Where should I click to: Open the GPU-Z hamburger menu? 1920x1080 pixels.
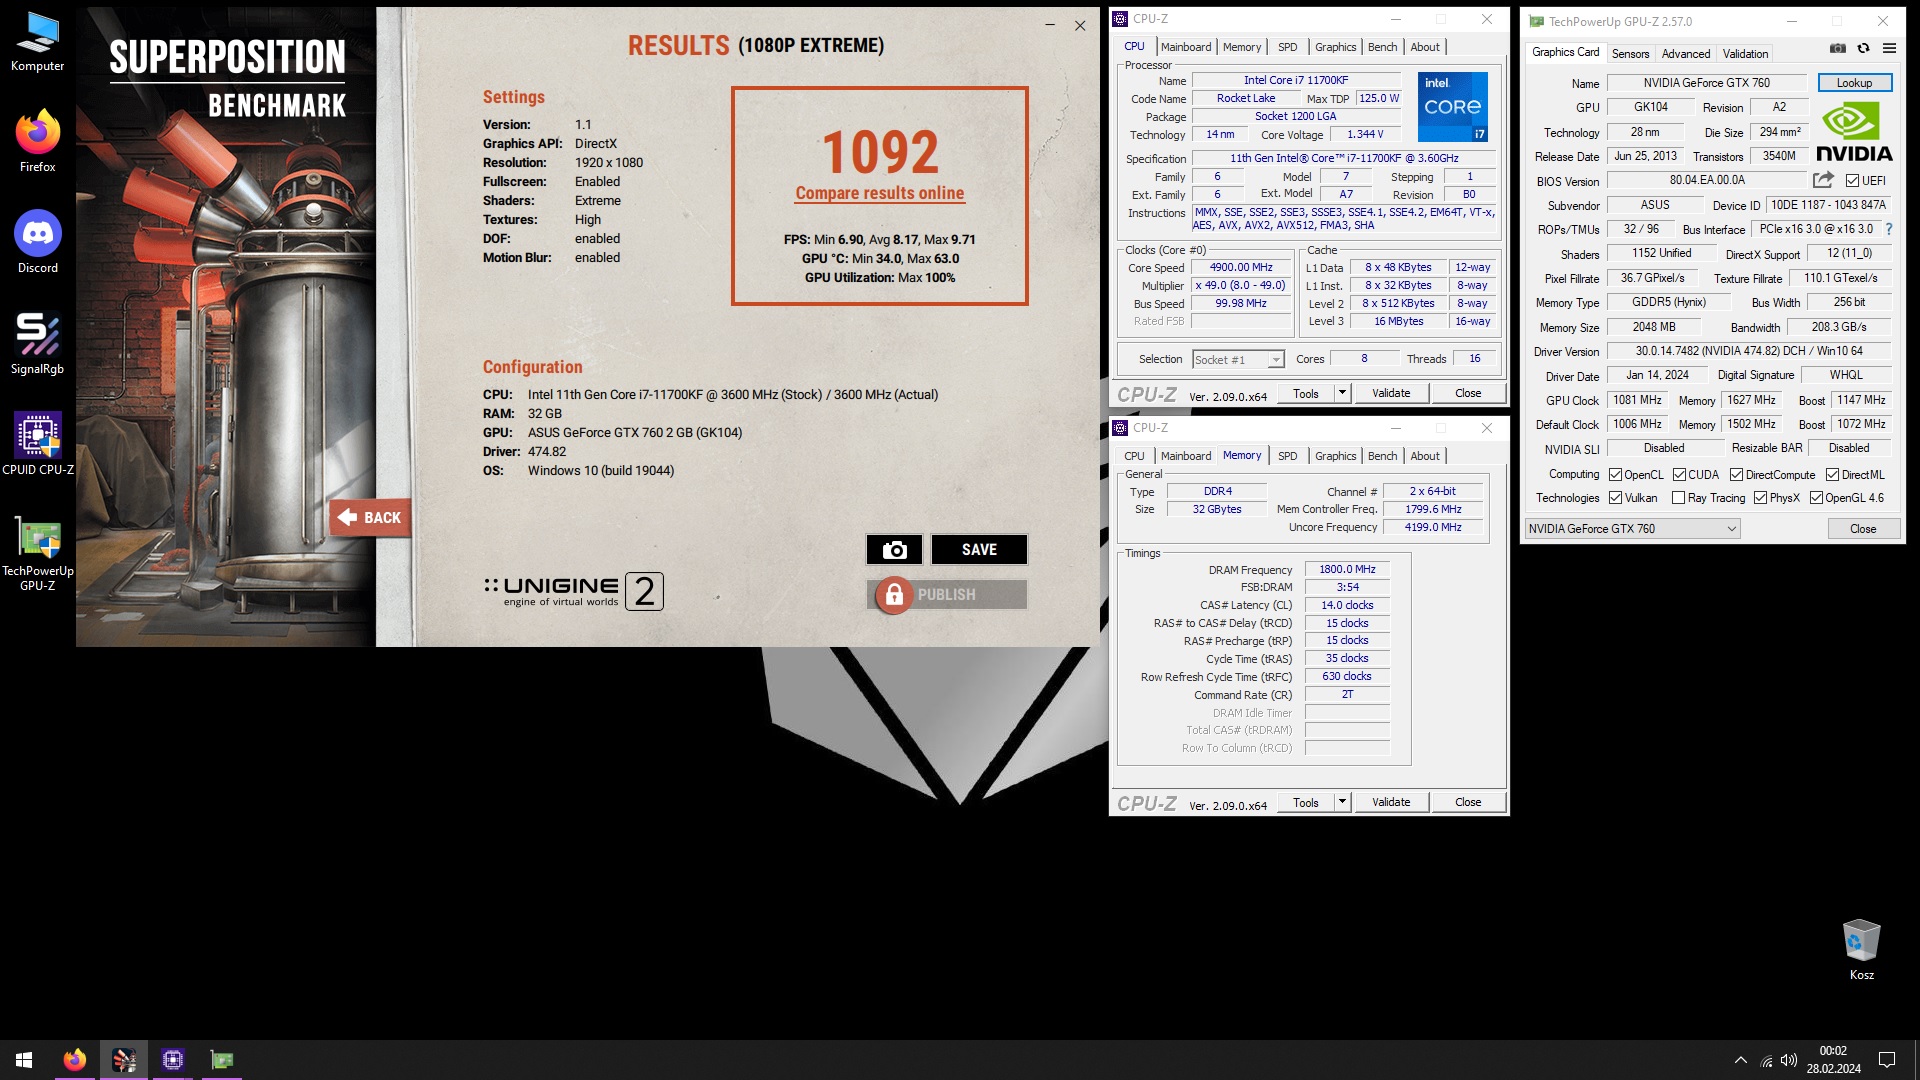1889,48
